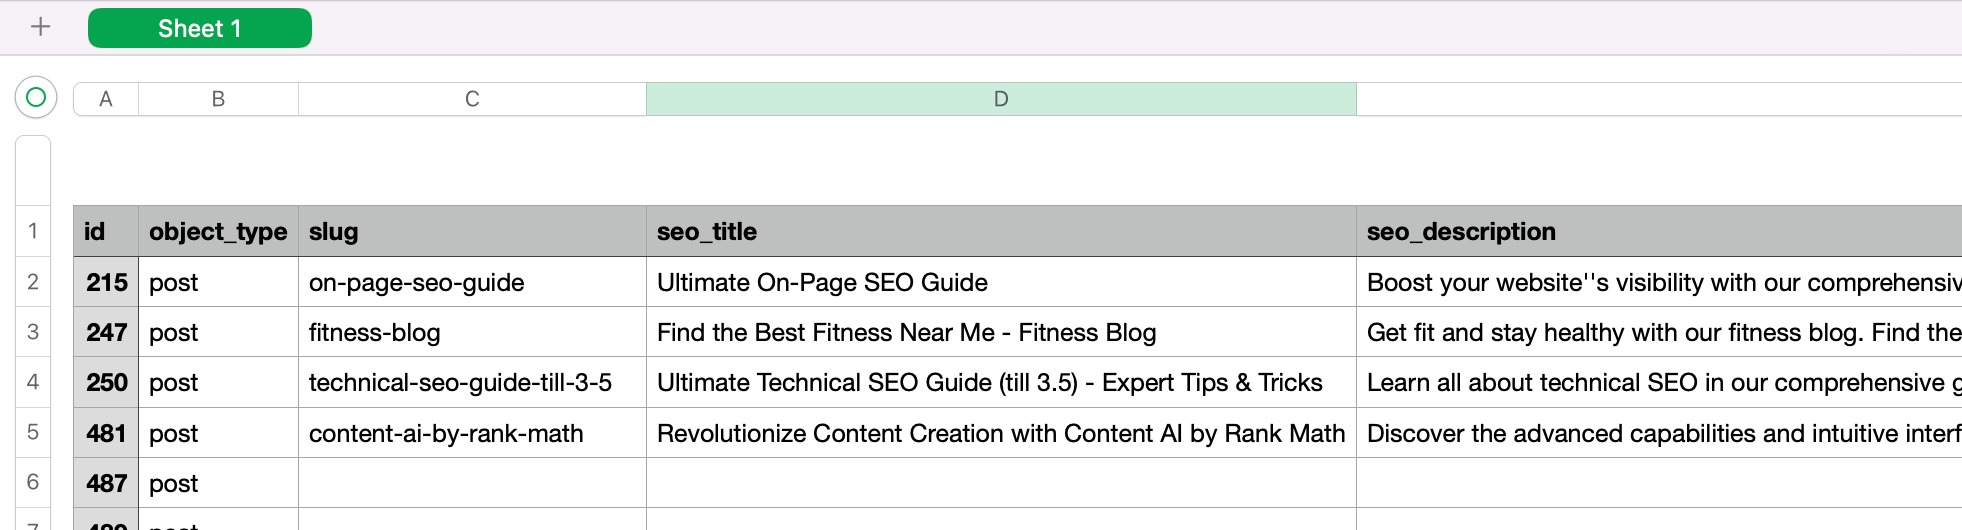
Task: Select row 1 header number
Action: (x=33, y=231)
